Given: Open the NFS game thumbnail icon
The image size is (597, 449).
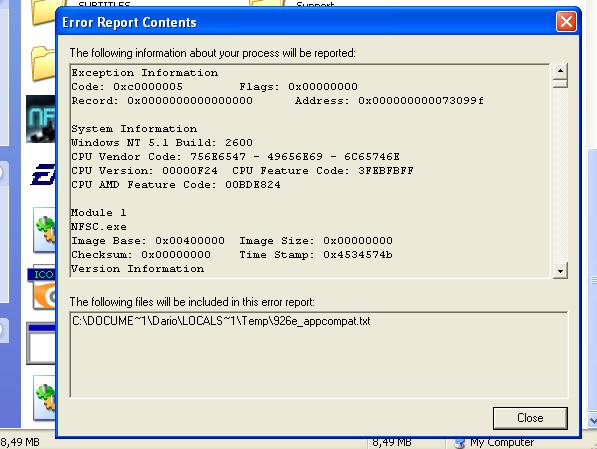Looking at the screenshot, I should [x=41, y=119].
